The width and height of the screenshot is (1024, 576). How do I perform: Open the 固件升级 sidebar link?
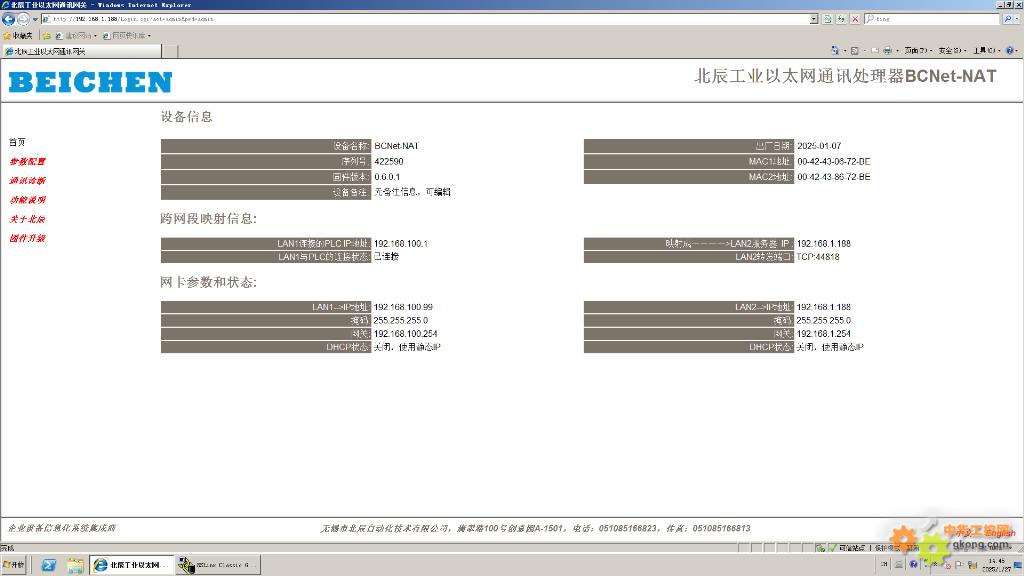pyautogui.click(x=27, y=238)
